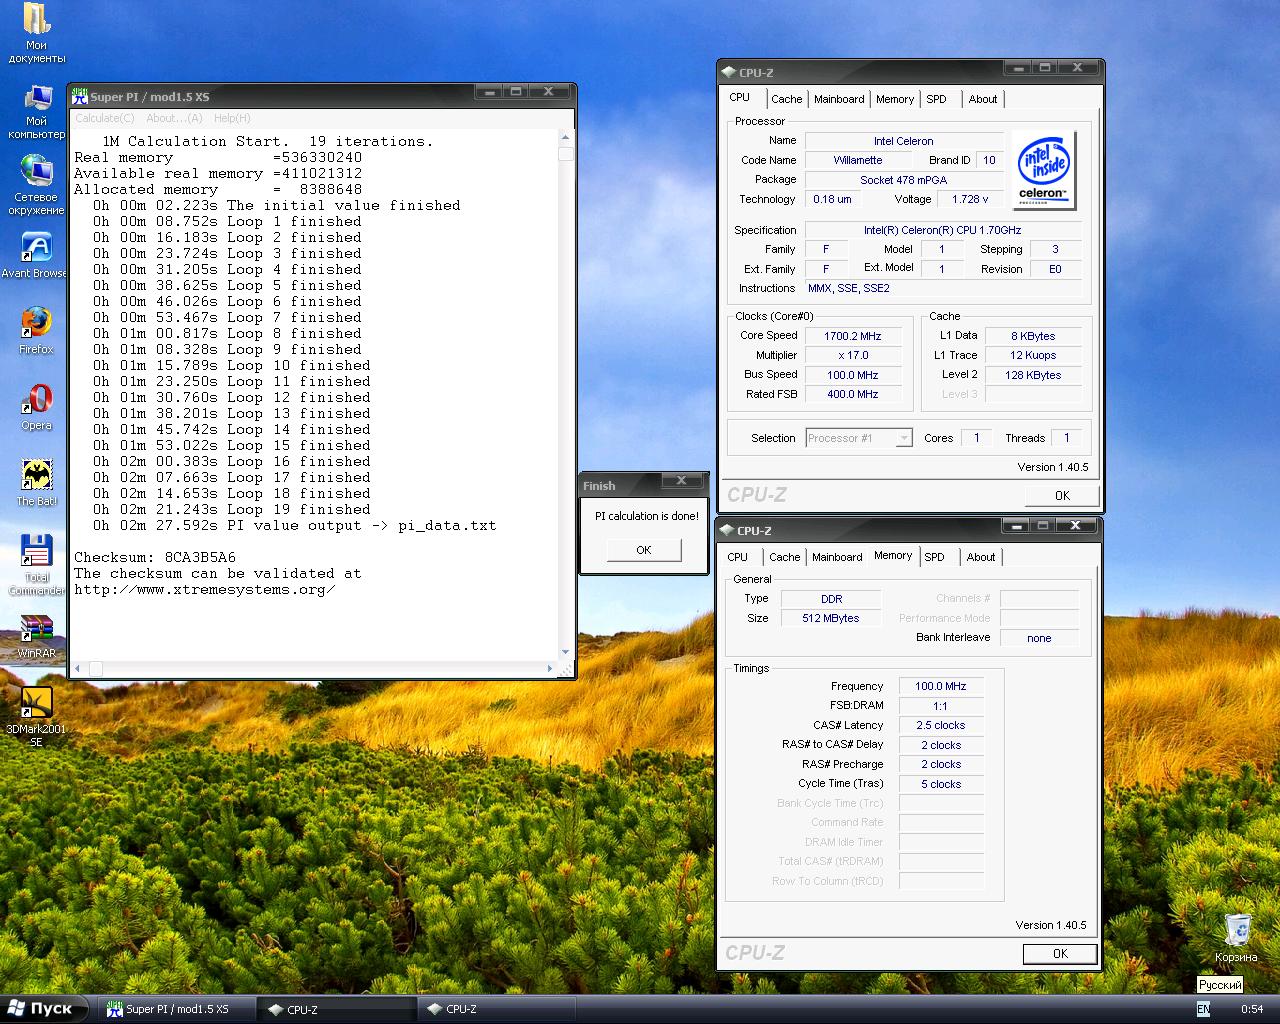The image size is (1280, 1024).
Task: Click the FSB:DRAM 1:1 field
Action: point(941,706)
